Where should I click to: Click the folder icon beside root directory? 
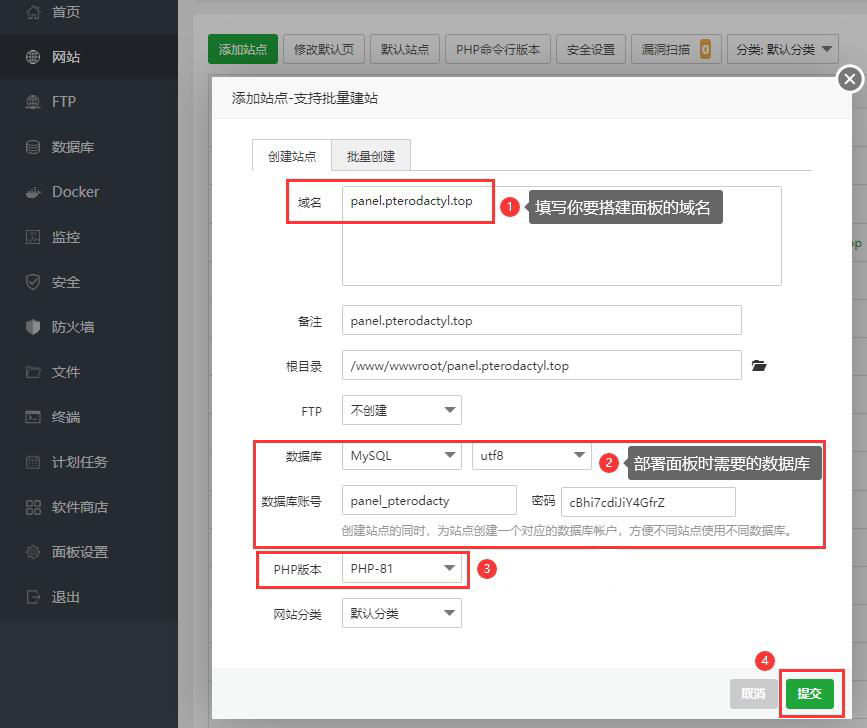759,366
